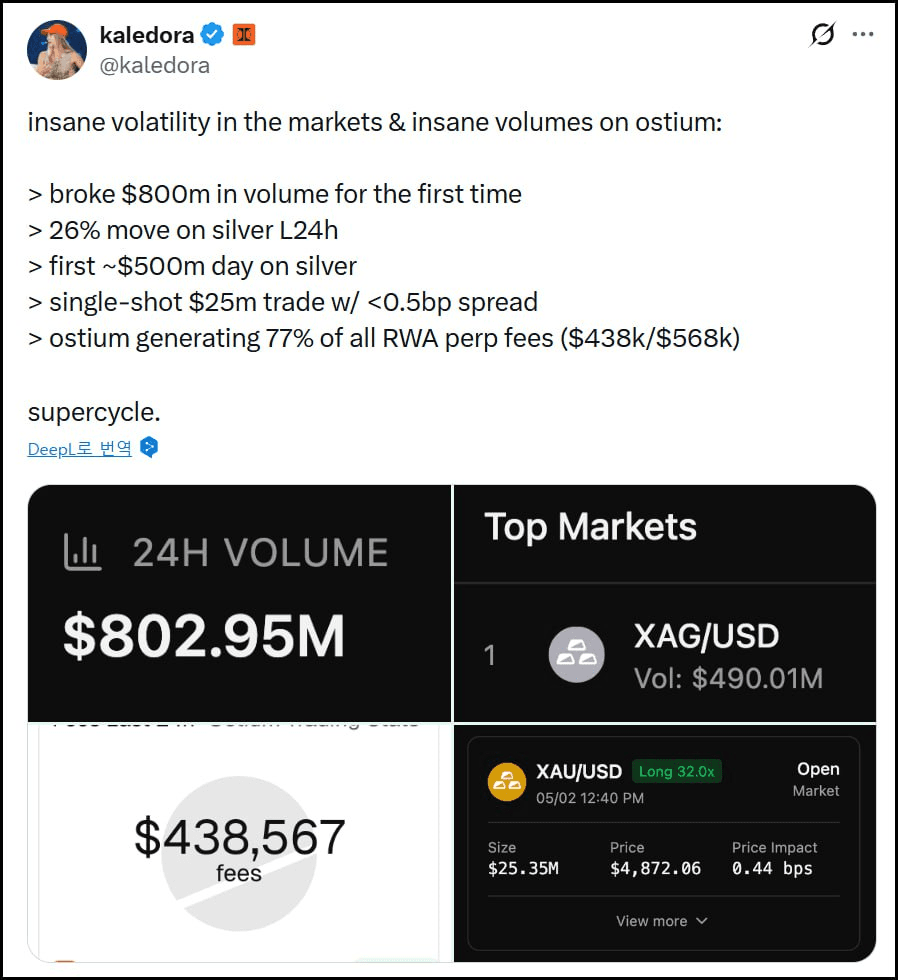Viewport: 898px width, 980px height.
Task: Click the silver bars XAG/USD icon
Action: click(577, 655)
